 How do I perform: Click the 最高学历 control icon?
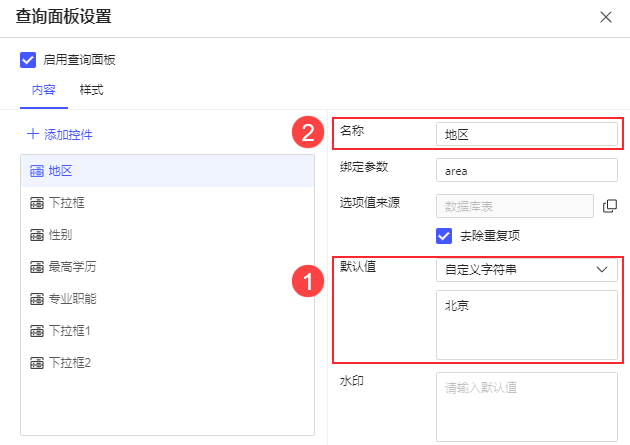(37, 267)
